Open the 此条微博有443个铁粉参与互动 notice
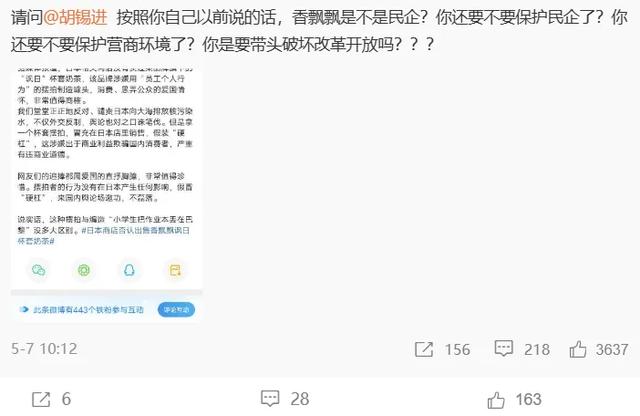640x416 pixels. 88,310
